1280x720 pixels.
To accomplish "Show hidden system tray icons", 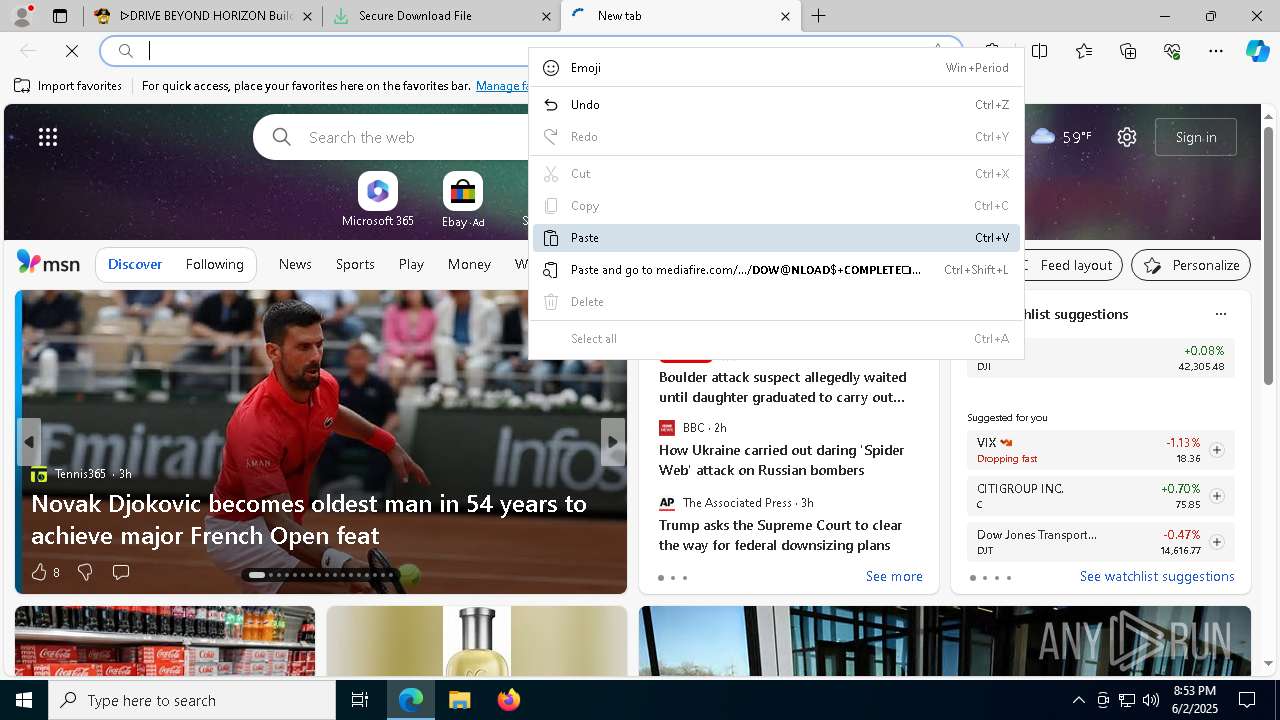I will click(x=1078, y=700).
